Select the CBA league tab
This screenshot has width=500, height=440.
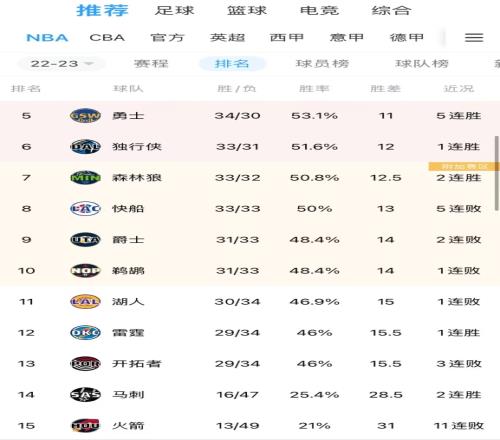pyautogui.click(x=107, y=38)
